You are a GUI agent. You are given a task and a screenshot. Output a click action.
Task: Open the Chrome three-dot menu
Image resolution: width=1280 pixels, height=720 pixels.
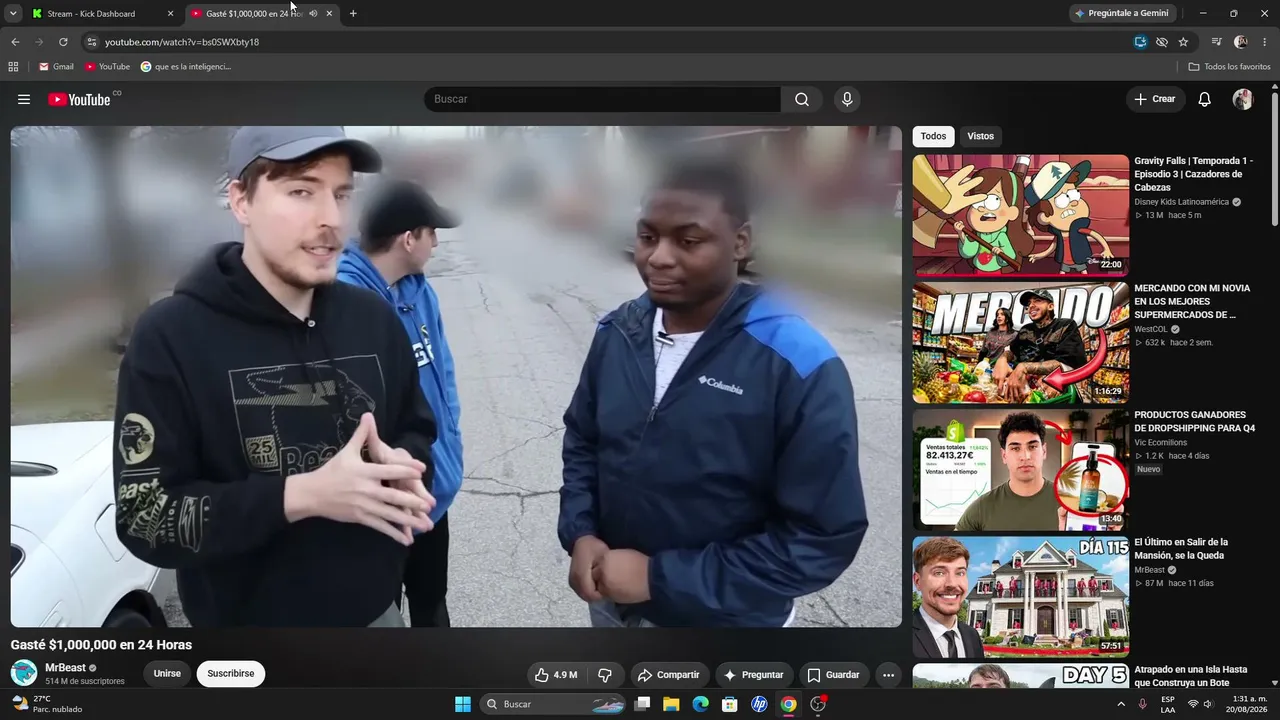(1264, 42)
